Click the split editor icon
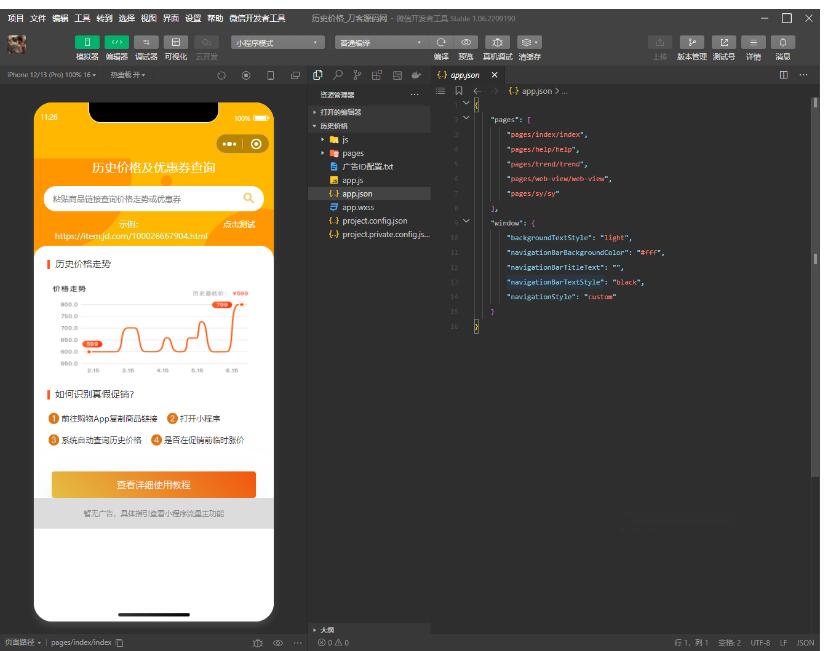The height and width of the screenshot is (651, 824). [784, 75]
